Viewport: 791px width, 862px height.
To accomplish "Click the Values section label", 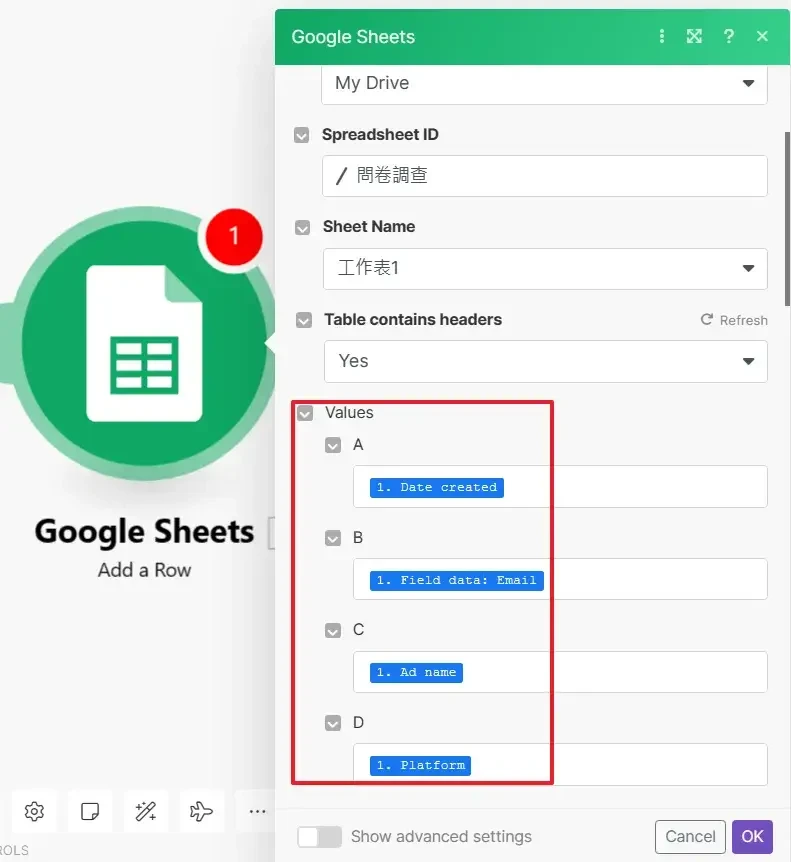I will click(x=349, y=413).
